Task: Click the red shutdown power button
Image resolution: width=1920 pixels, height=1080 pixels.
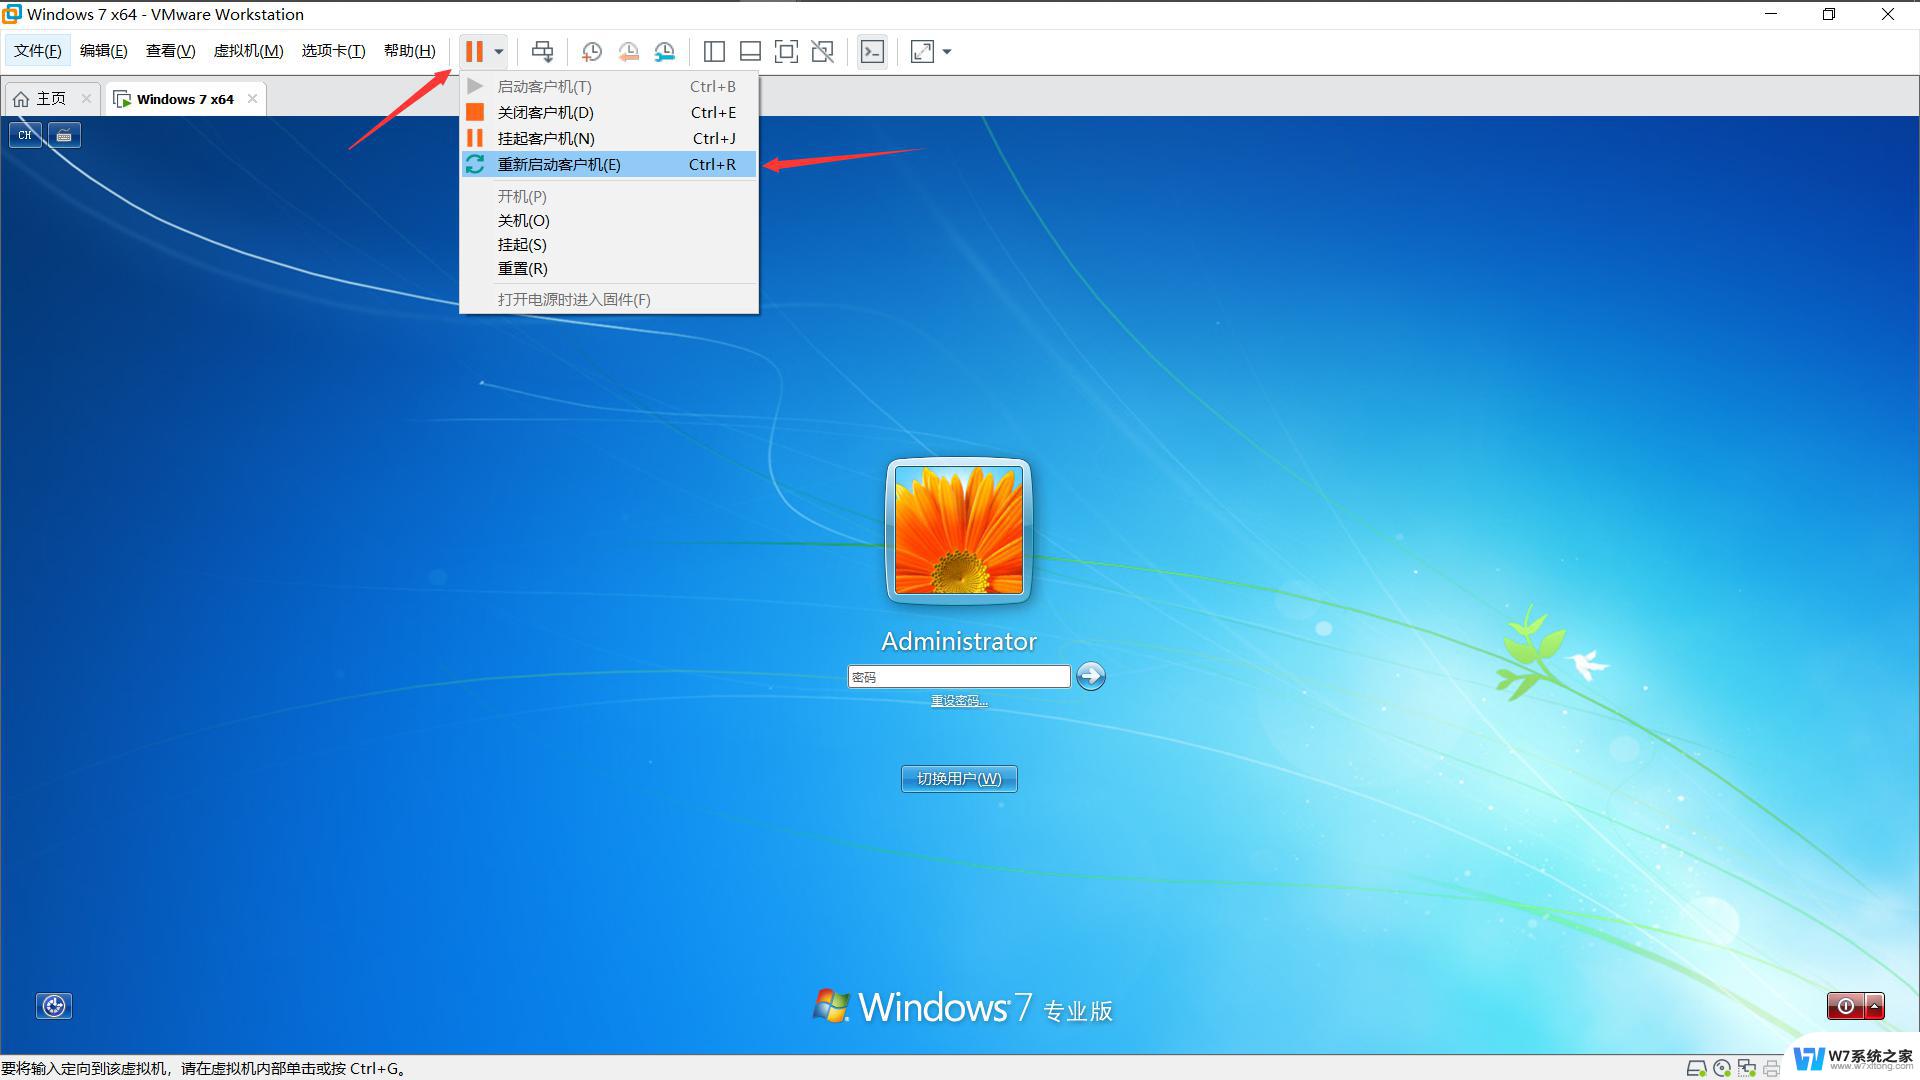Action: [1846, 1006]
